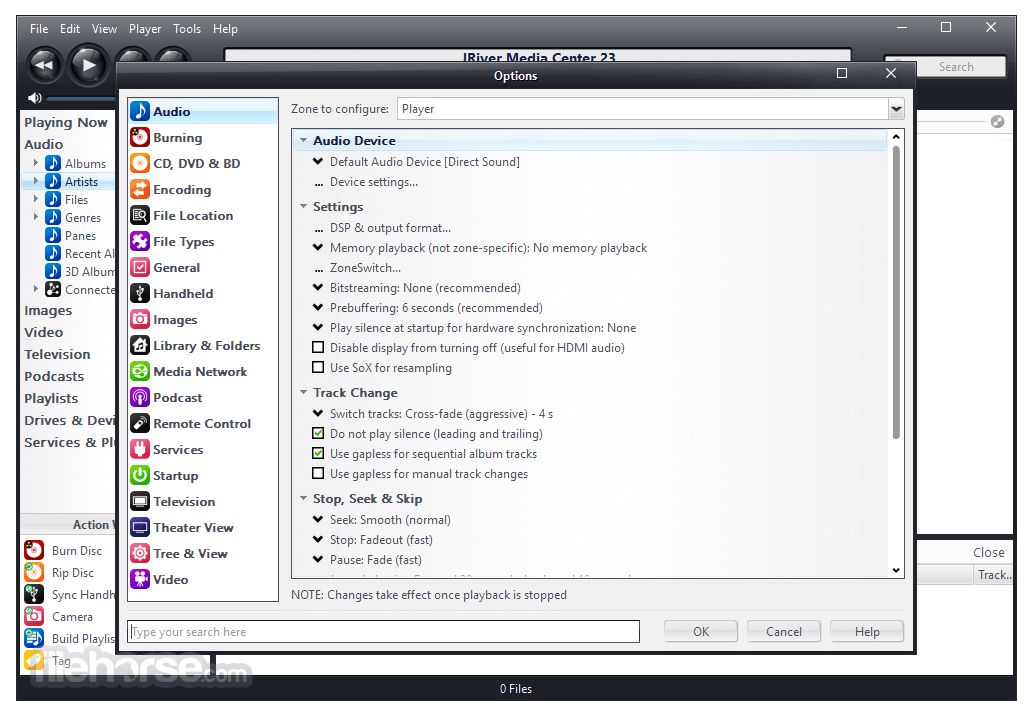
Task: Enable Use SoX for resampling
Action: (x=318, y=367)
